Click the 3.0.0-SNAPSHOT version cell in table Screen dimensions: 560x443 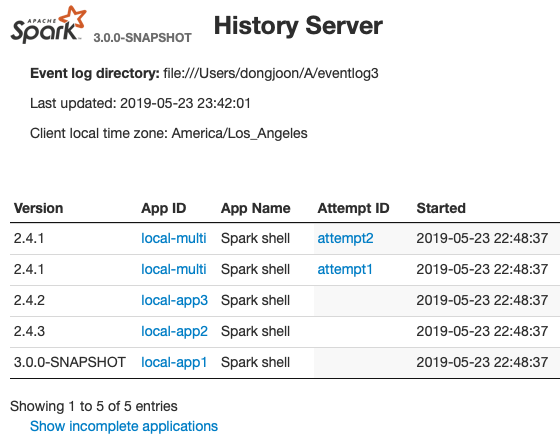click(70, 363)
